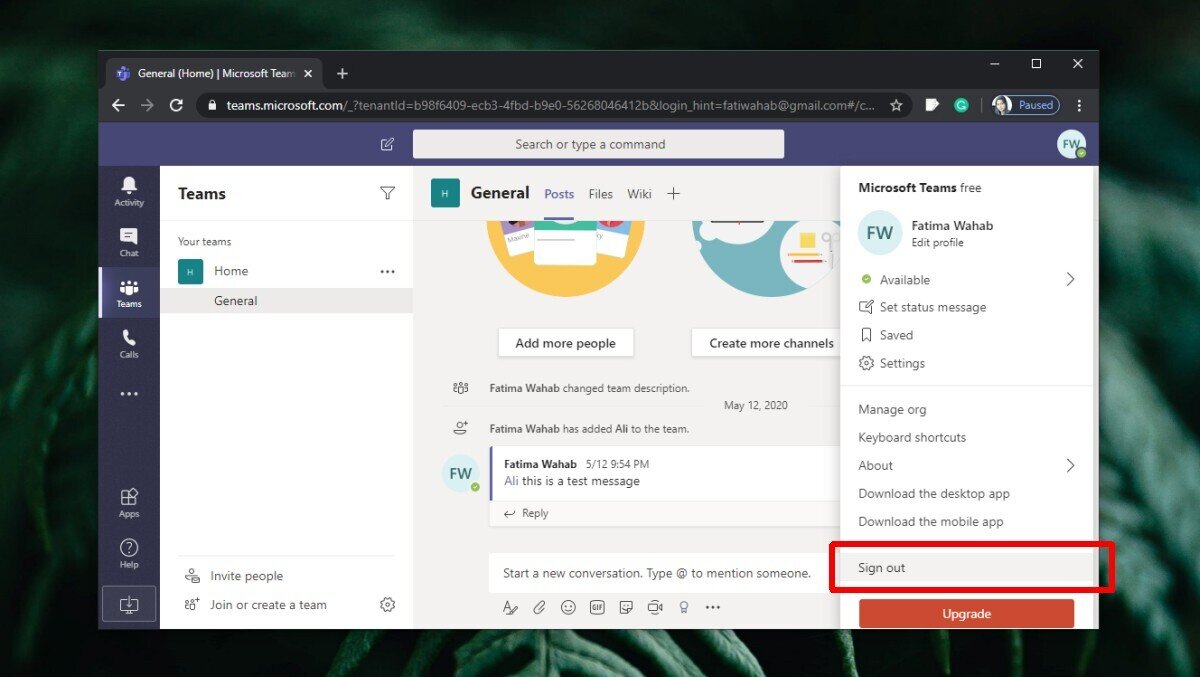Image resolution: width=1200 pixels, height=677 pixels.
Task: Send praise using the award icon
Action: 684,607
